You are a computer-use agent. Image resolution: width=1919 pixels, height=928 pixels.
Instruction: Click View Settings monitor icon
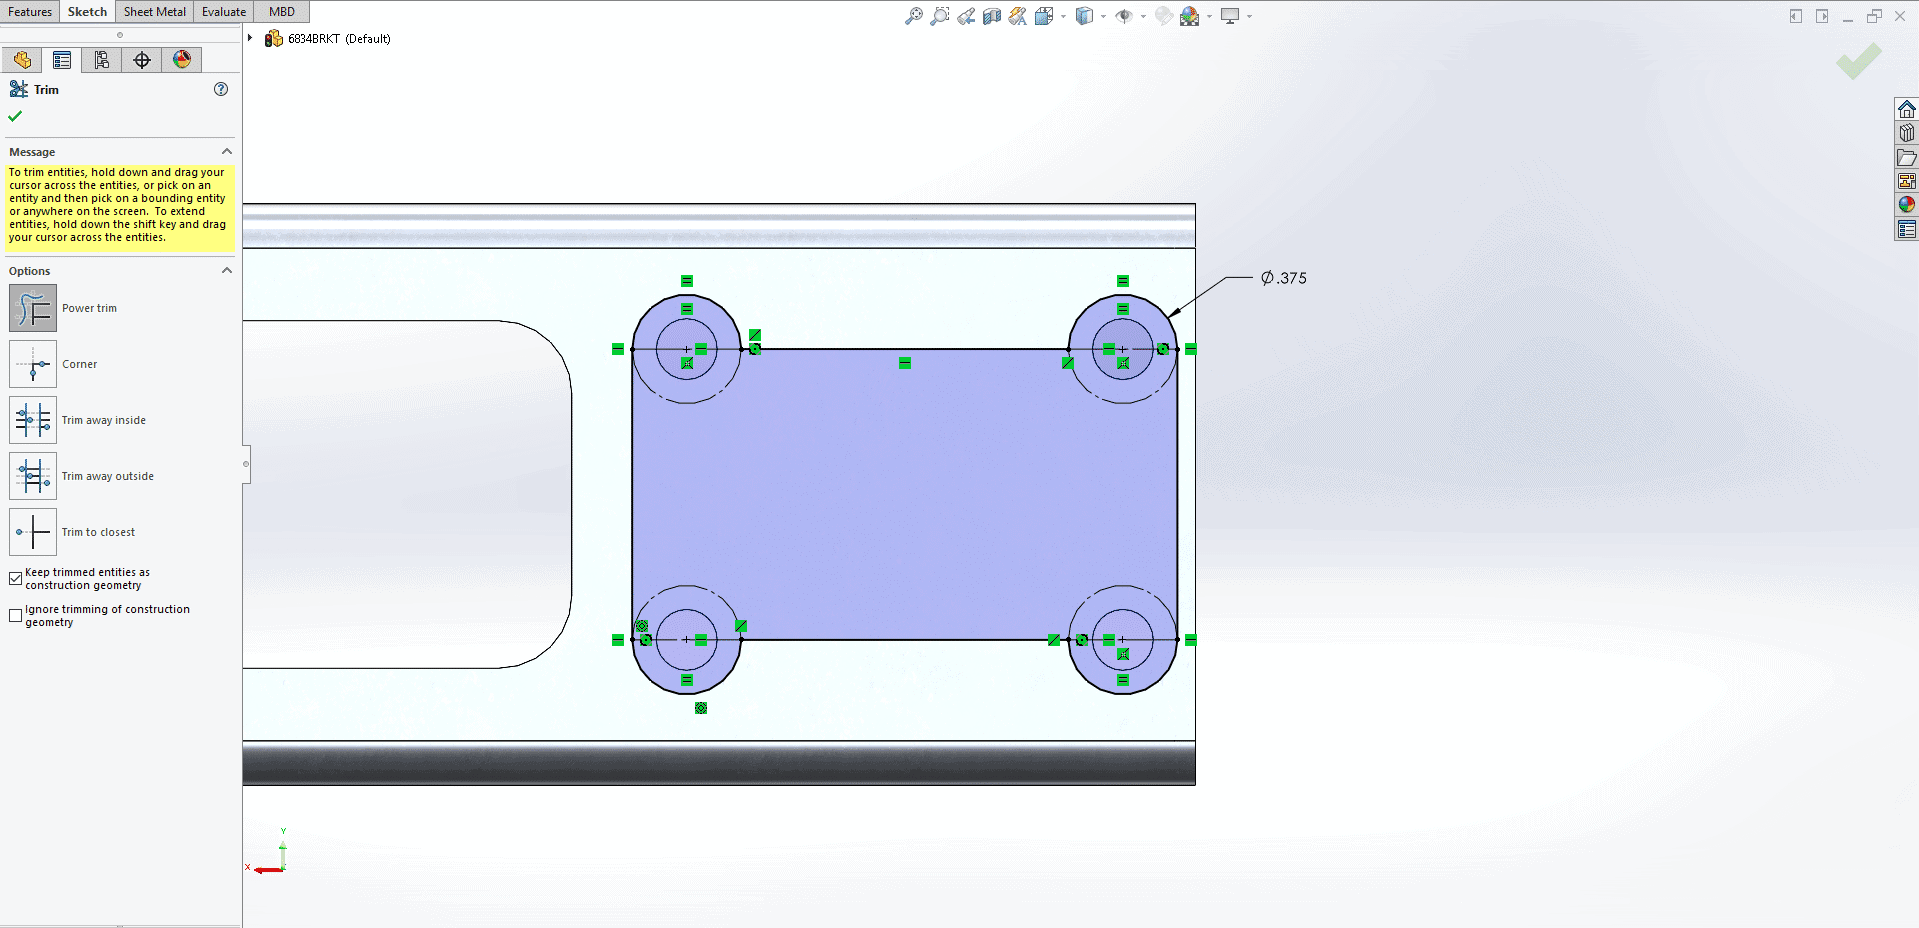pyautogui.click(x=1230, y=16)
